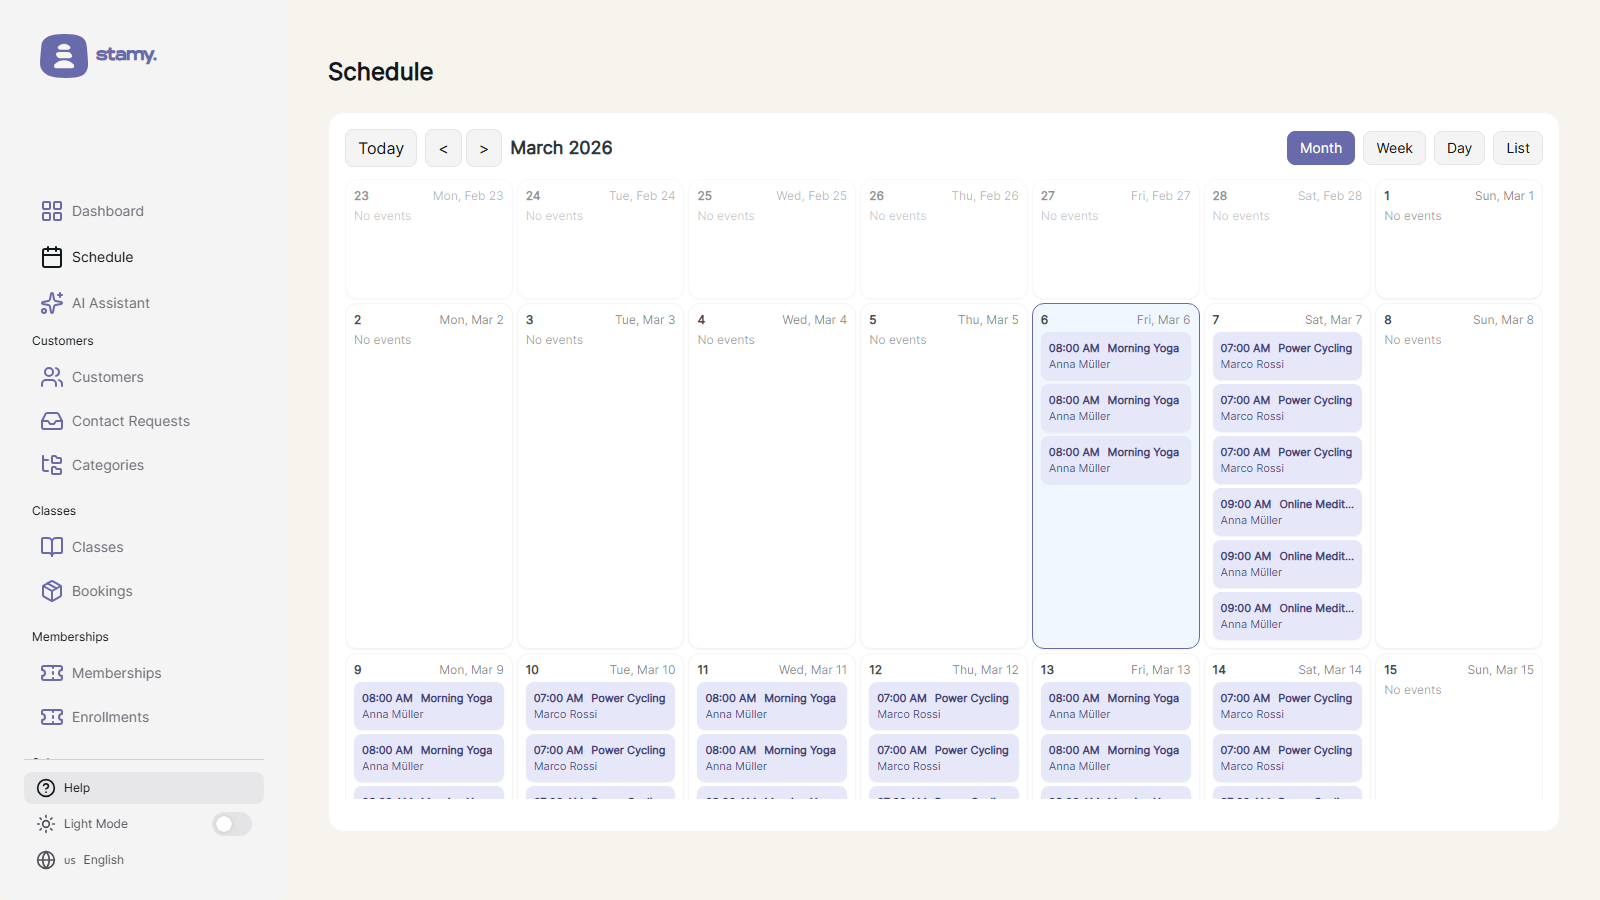
Task: Click the Categories tree icon
Action: click(x=52, y=465)
